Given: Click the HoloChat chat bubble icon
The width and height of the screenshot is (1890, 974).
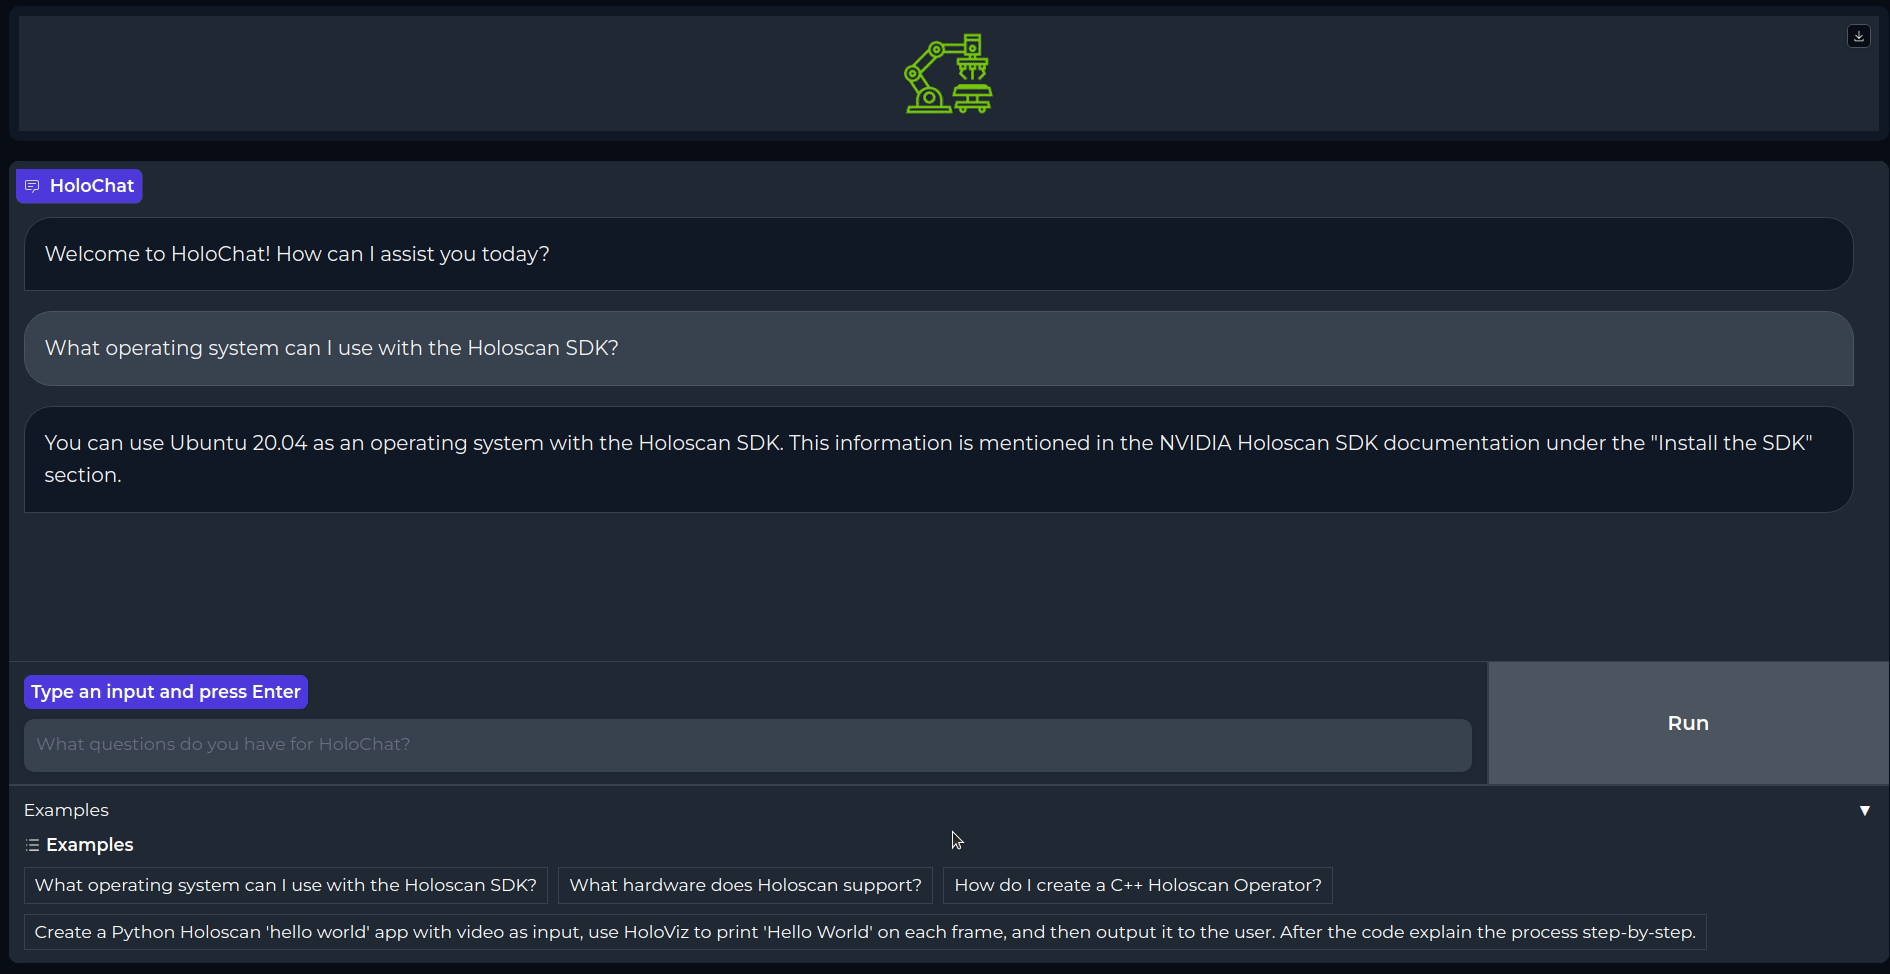Looking at the screenshot, I should (32, 186).
